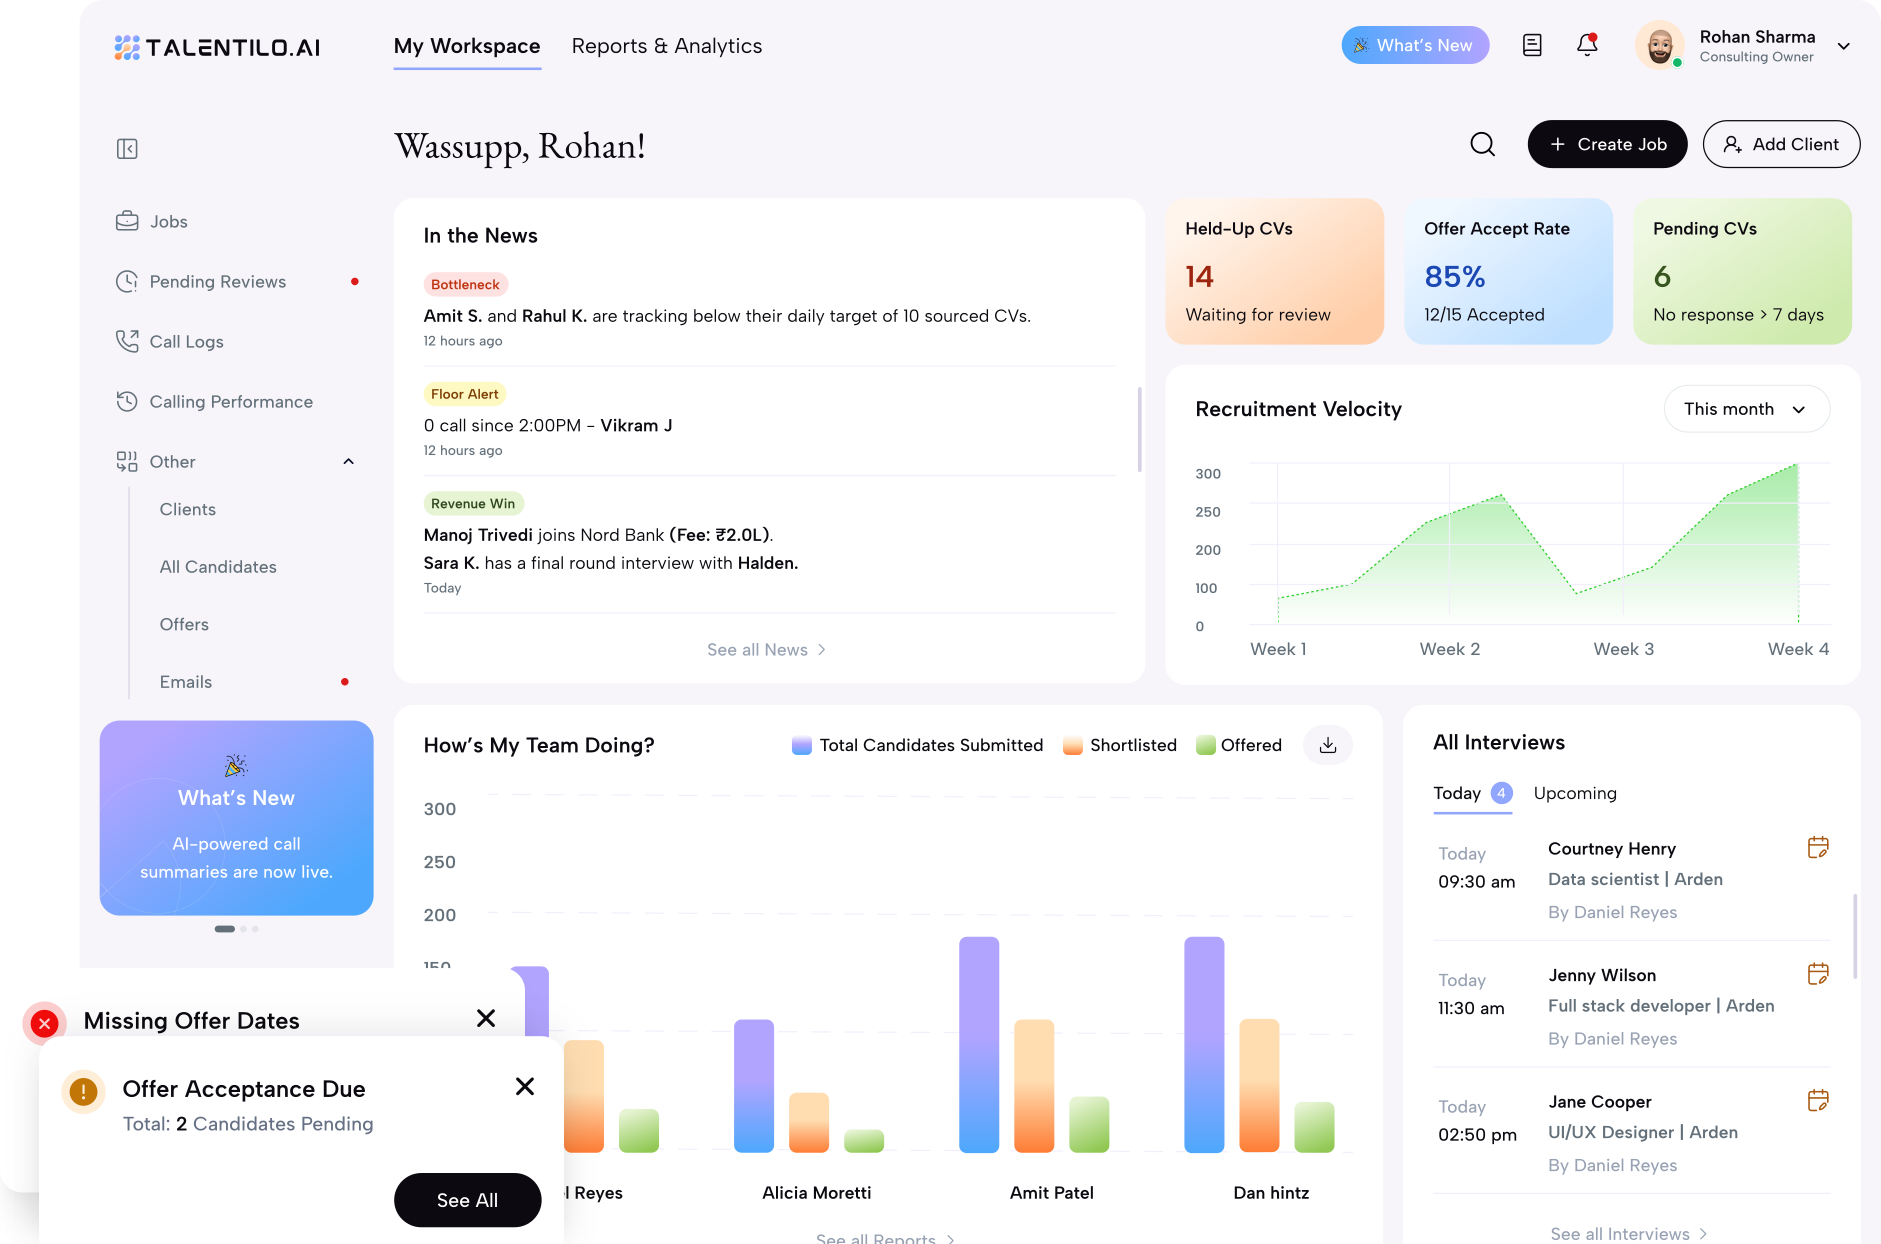Open calendar icon for Jane Cooper interview

pyautogui.click(x=1818, y=1101)
